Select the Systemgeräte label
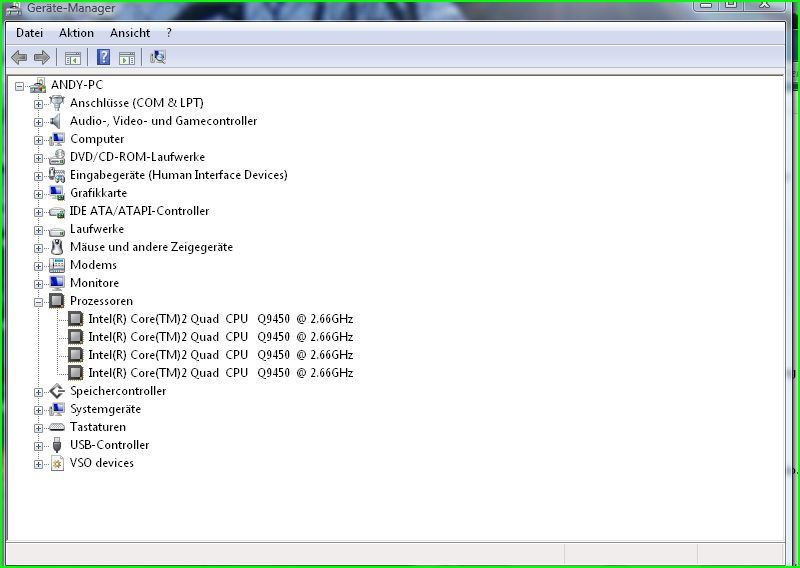The image size is (800, 568). [105, 409]
